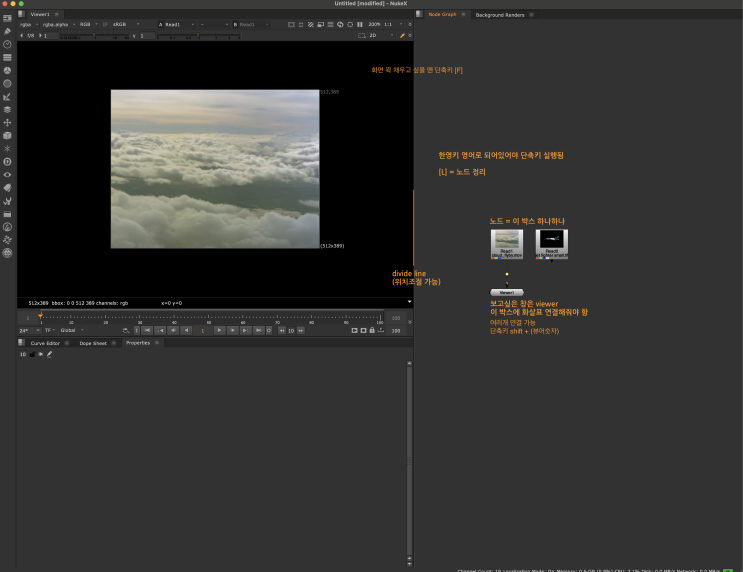Screen dimensions: 743x572
Task: Open the sRGB viewer process dropdown
Action: [x=125, y=24]
